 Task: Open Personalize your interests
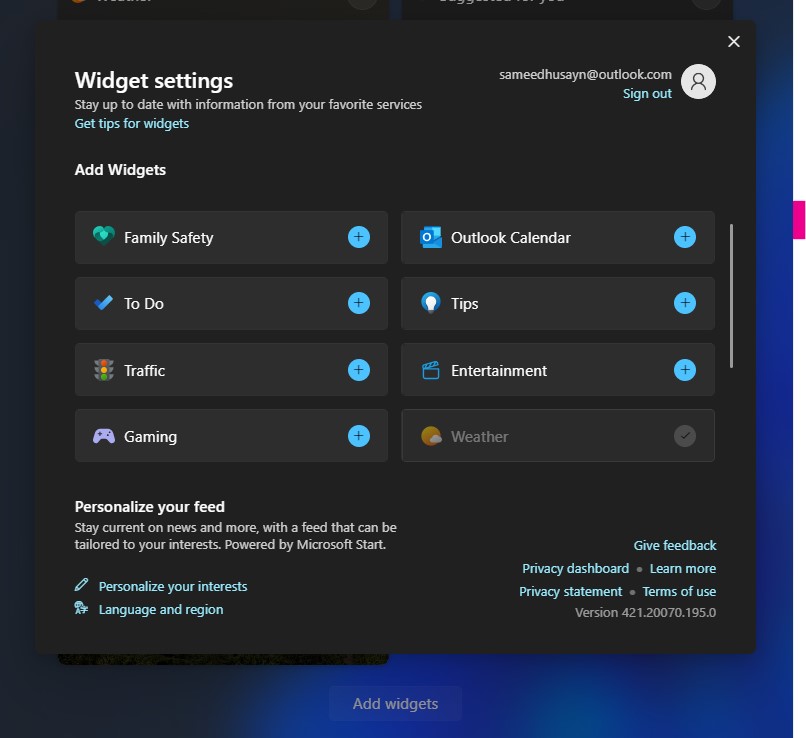click(173, 586)
